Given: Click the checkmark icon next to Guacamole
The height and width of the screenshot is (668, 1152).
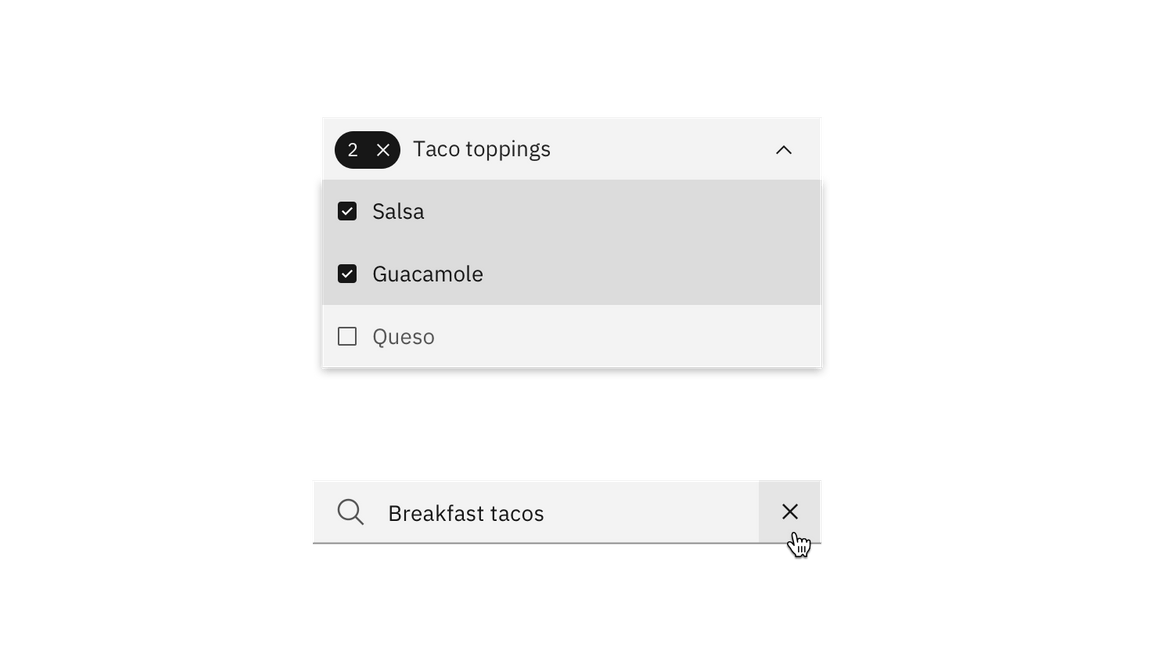Looking at the screenshot, I should point(347,273).
